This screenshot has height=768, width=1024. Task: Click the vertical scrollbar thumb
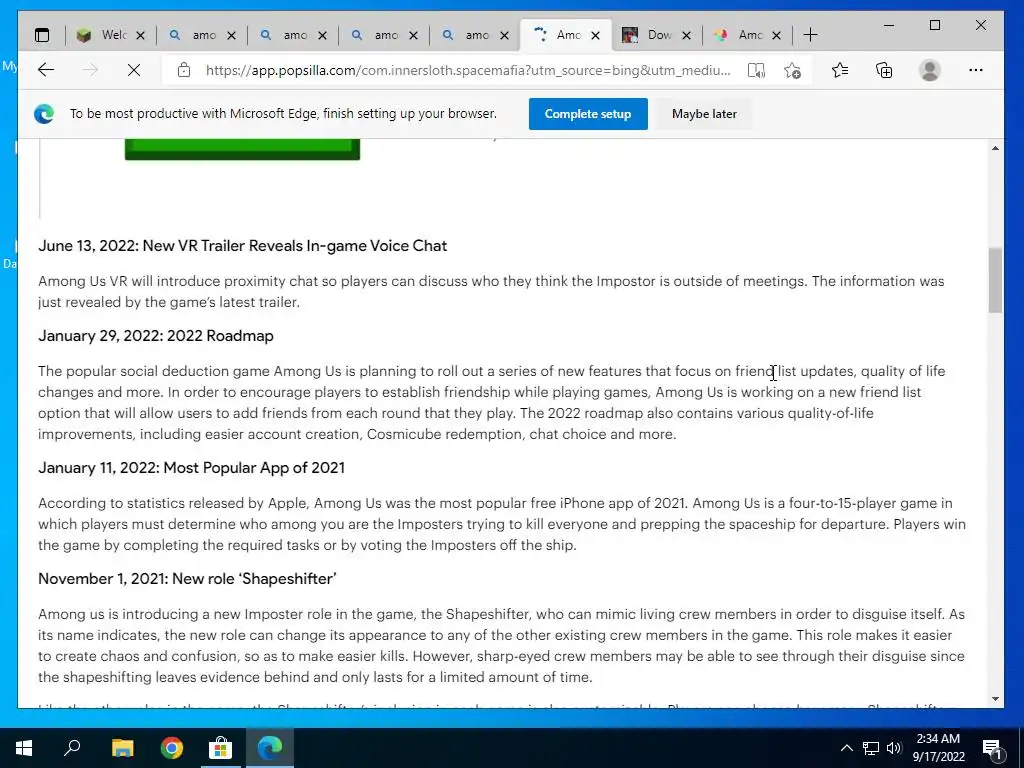click(995, 281)
